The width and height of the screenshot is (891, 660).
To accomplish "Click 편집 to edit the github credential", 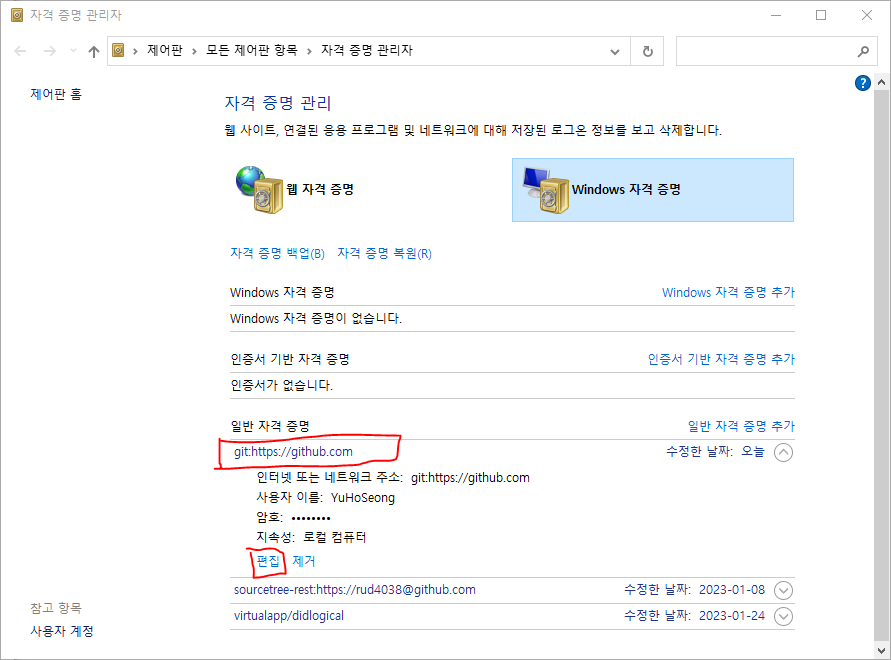I will tap(268, 561).
